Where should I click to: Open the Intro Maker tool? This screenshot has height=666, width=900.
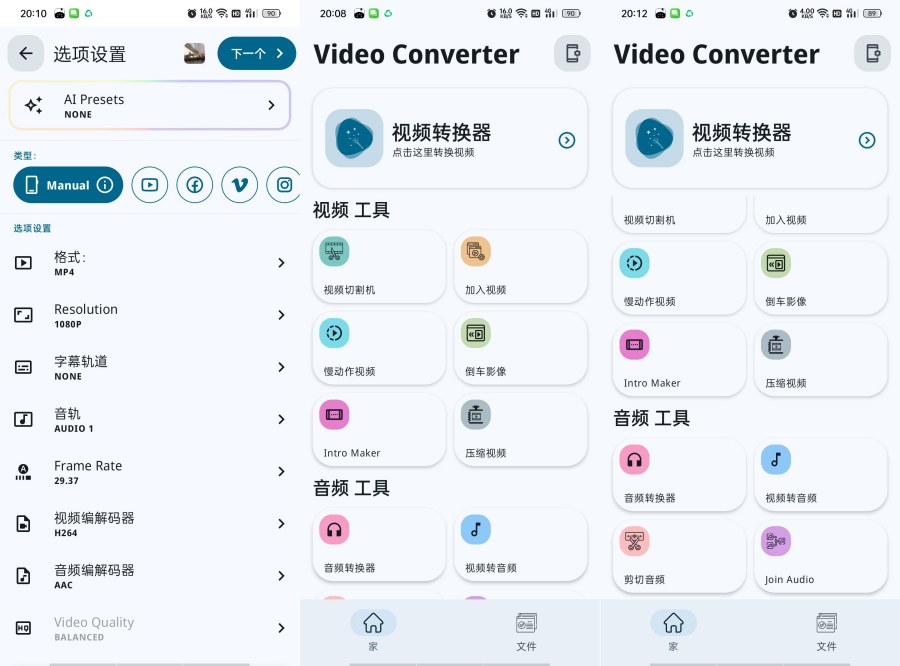[378, 430]
